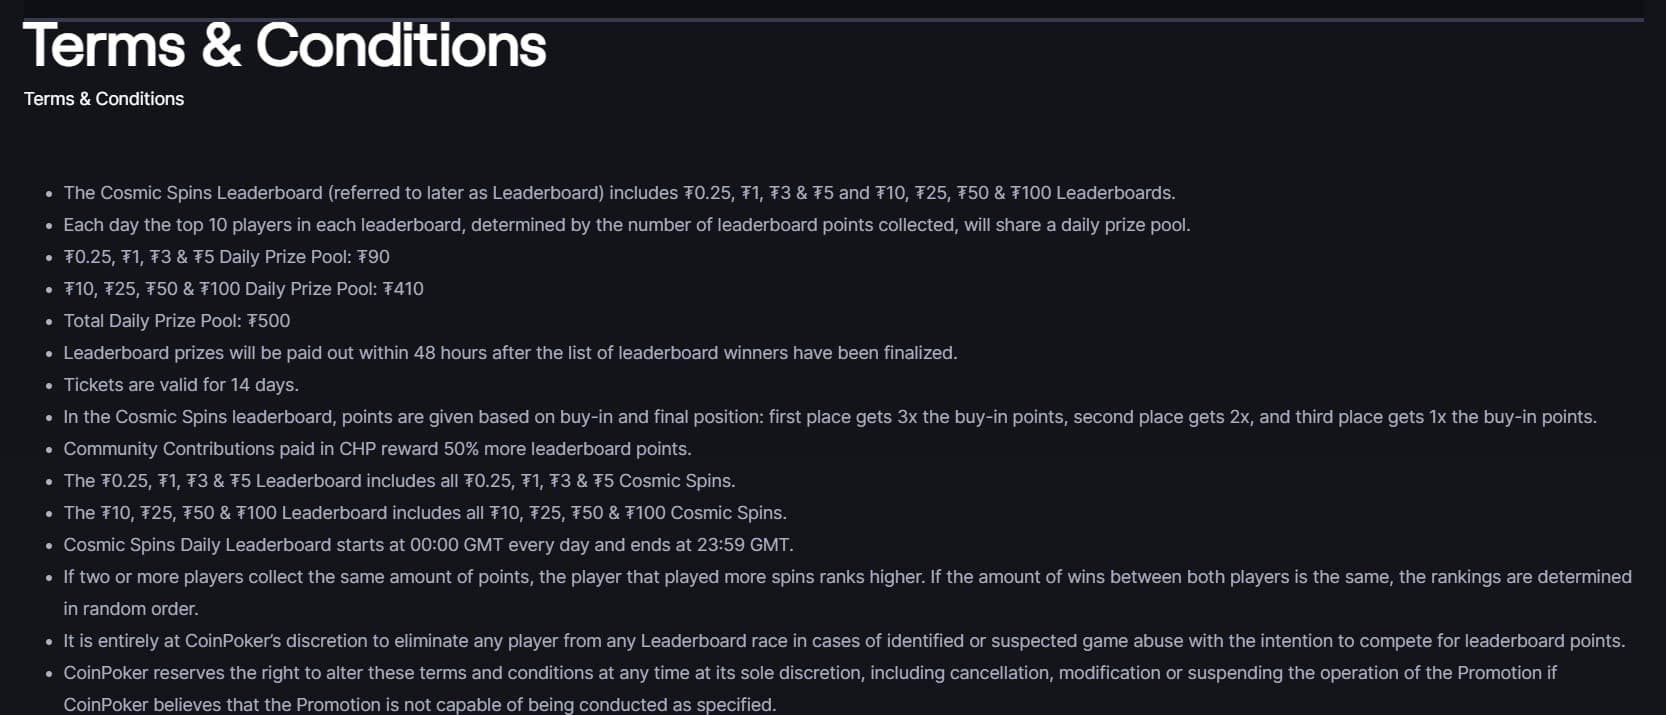
Task: Click the CoinPoker reserves the right line
Action: pos(810,673)
